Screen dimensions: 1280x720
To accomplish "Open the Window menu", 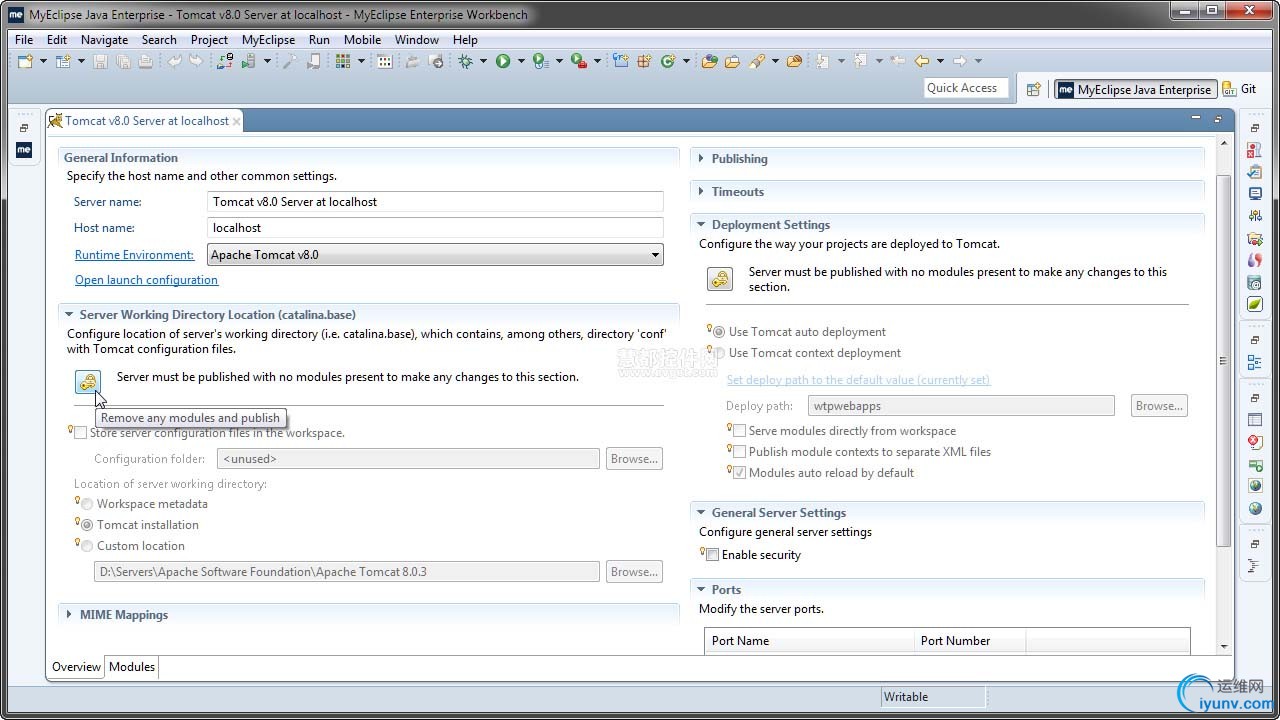I will (x=416, y=40).
